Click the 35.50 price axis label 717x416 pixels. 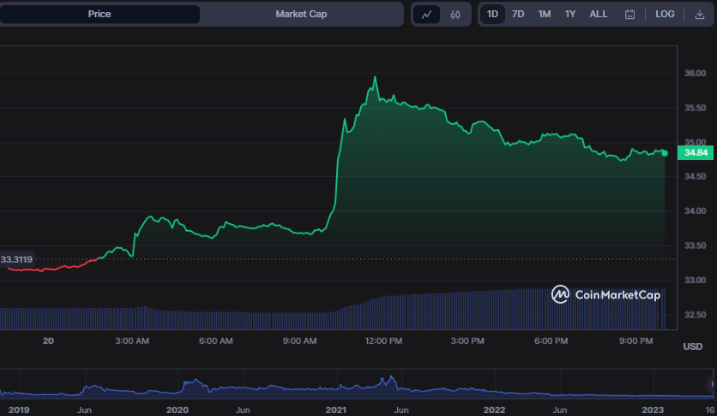click(x=695, y=108)
